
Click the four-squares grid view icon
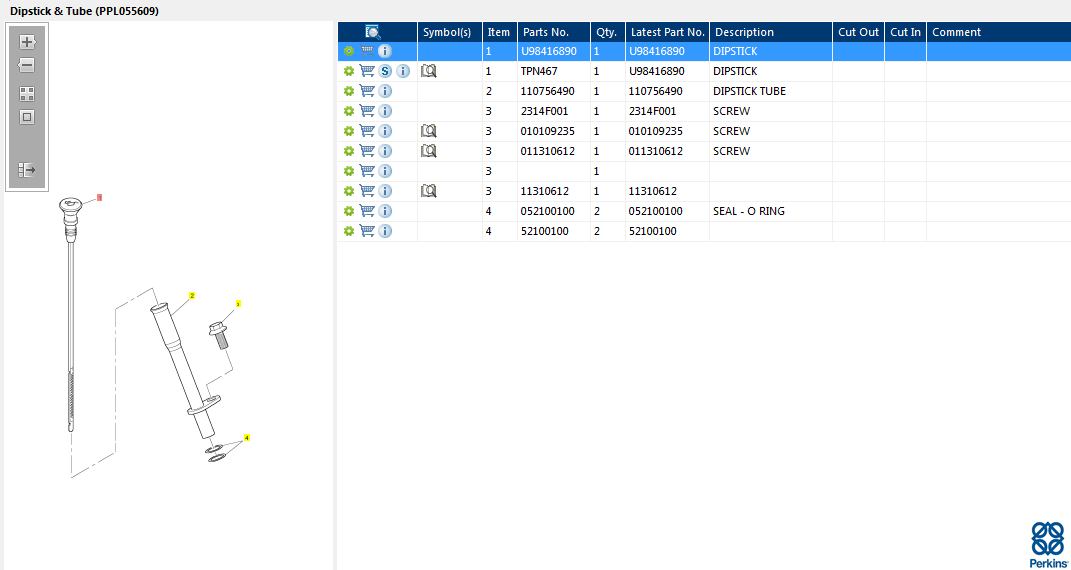coord(27,94)
